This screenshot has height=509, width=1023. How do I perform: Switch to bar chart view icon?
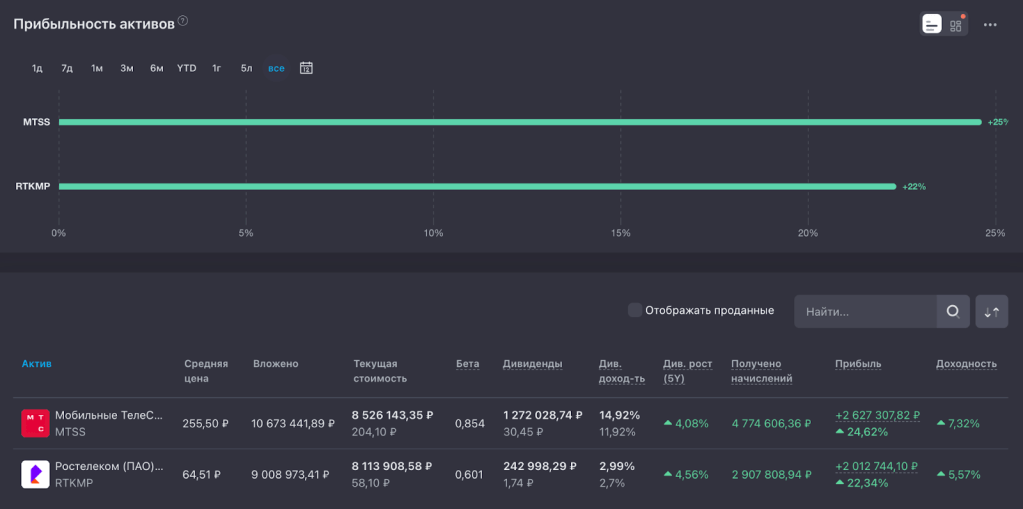tap(932, 24)
